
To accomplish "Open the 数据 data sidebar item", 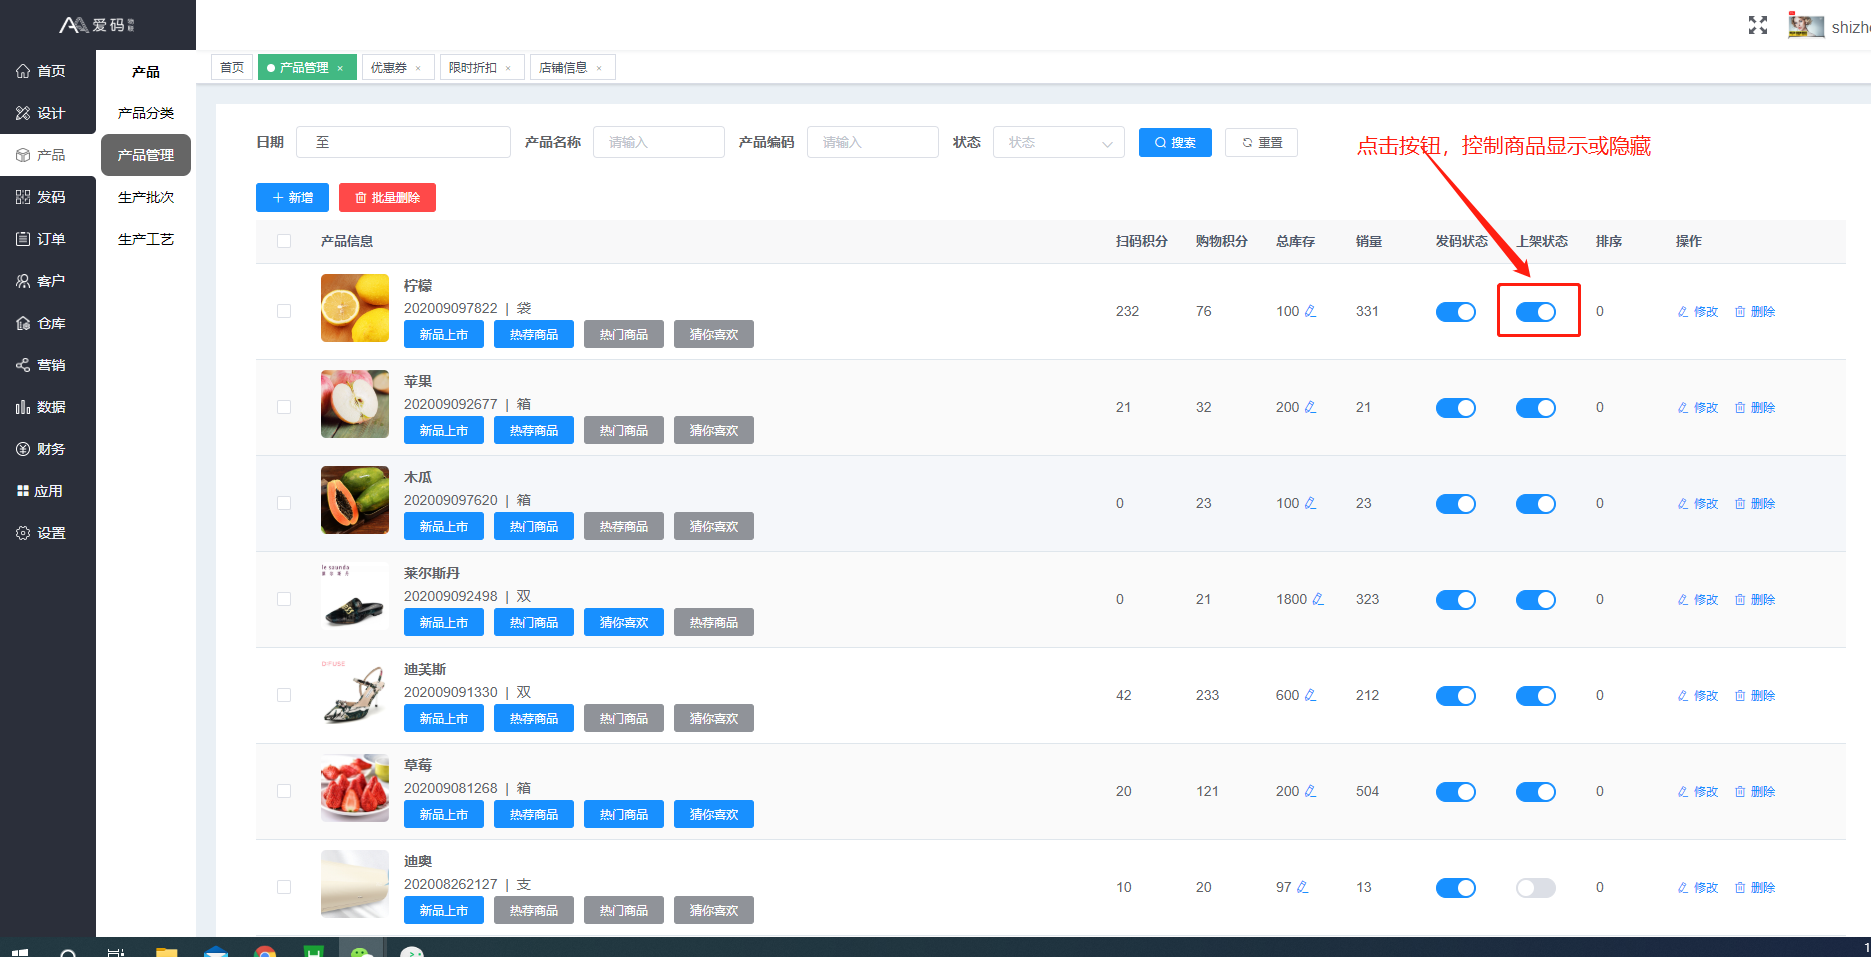I will click(x=40, y=407).
